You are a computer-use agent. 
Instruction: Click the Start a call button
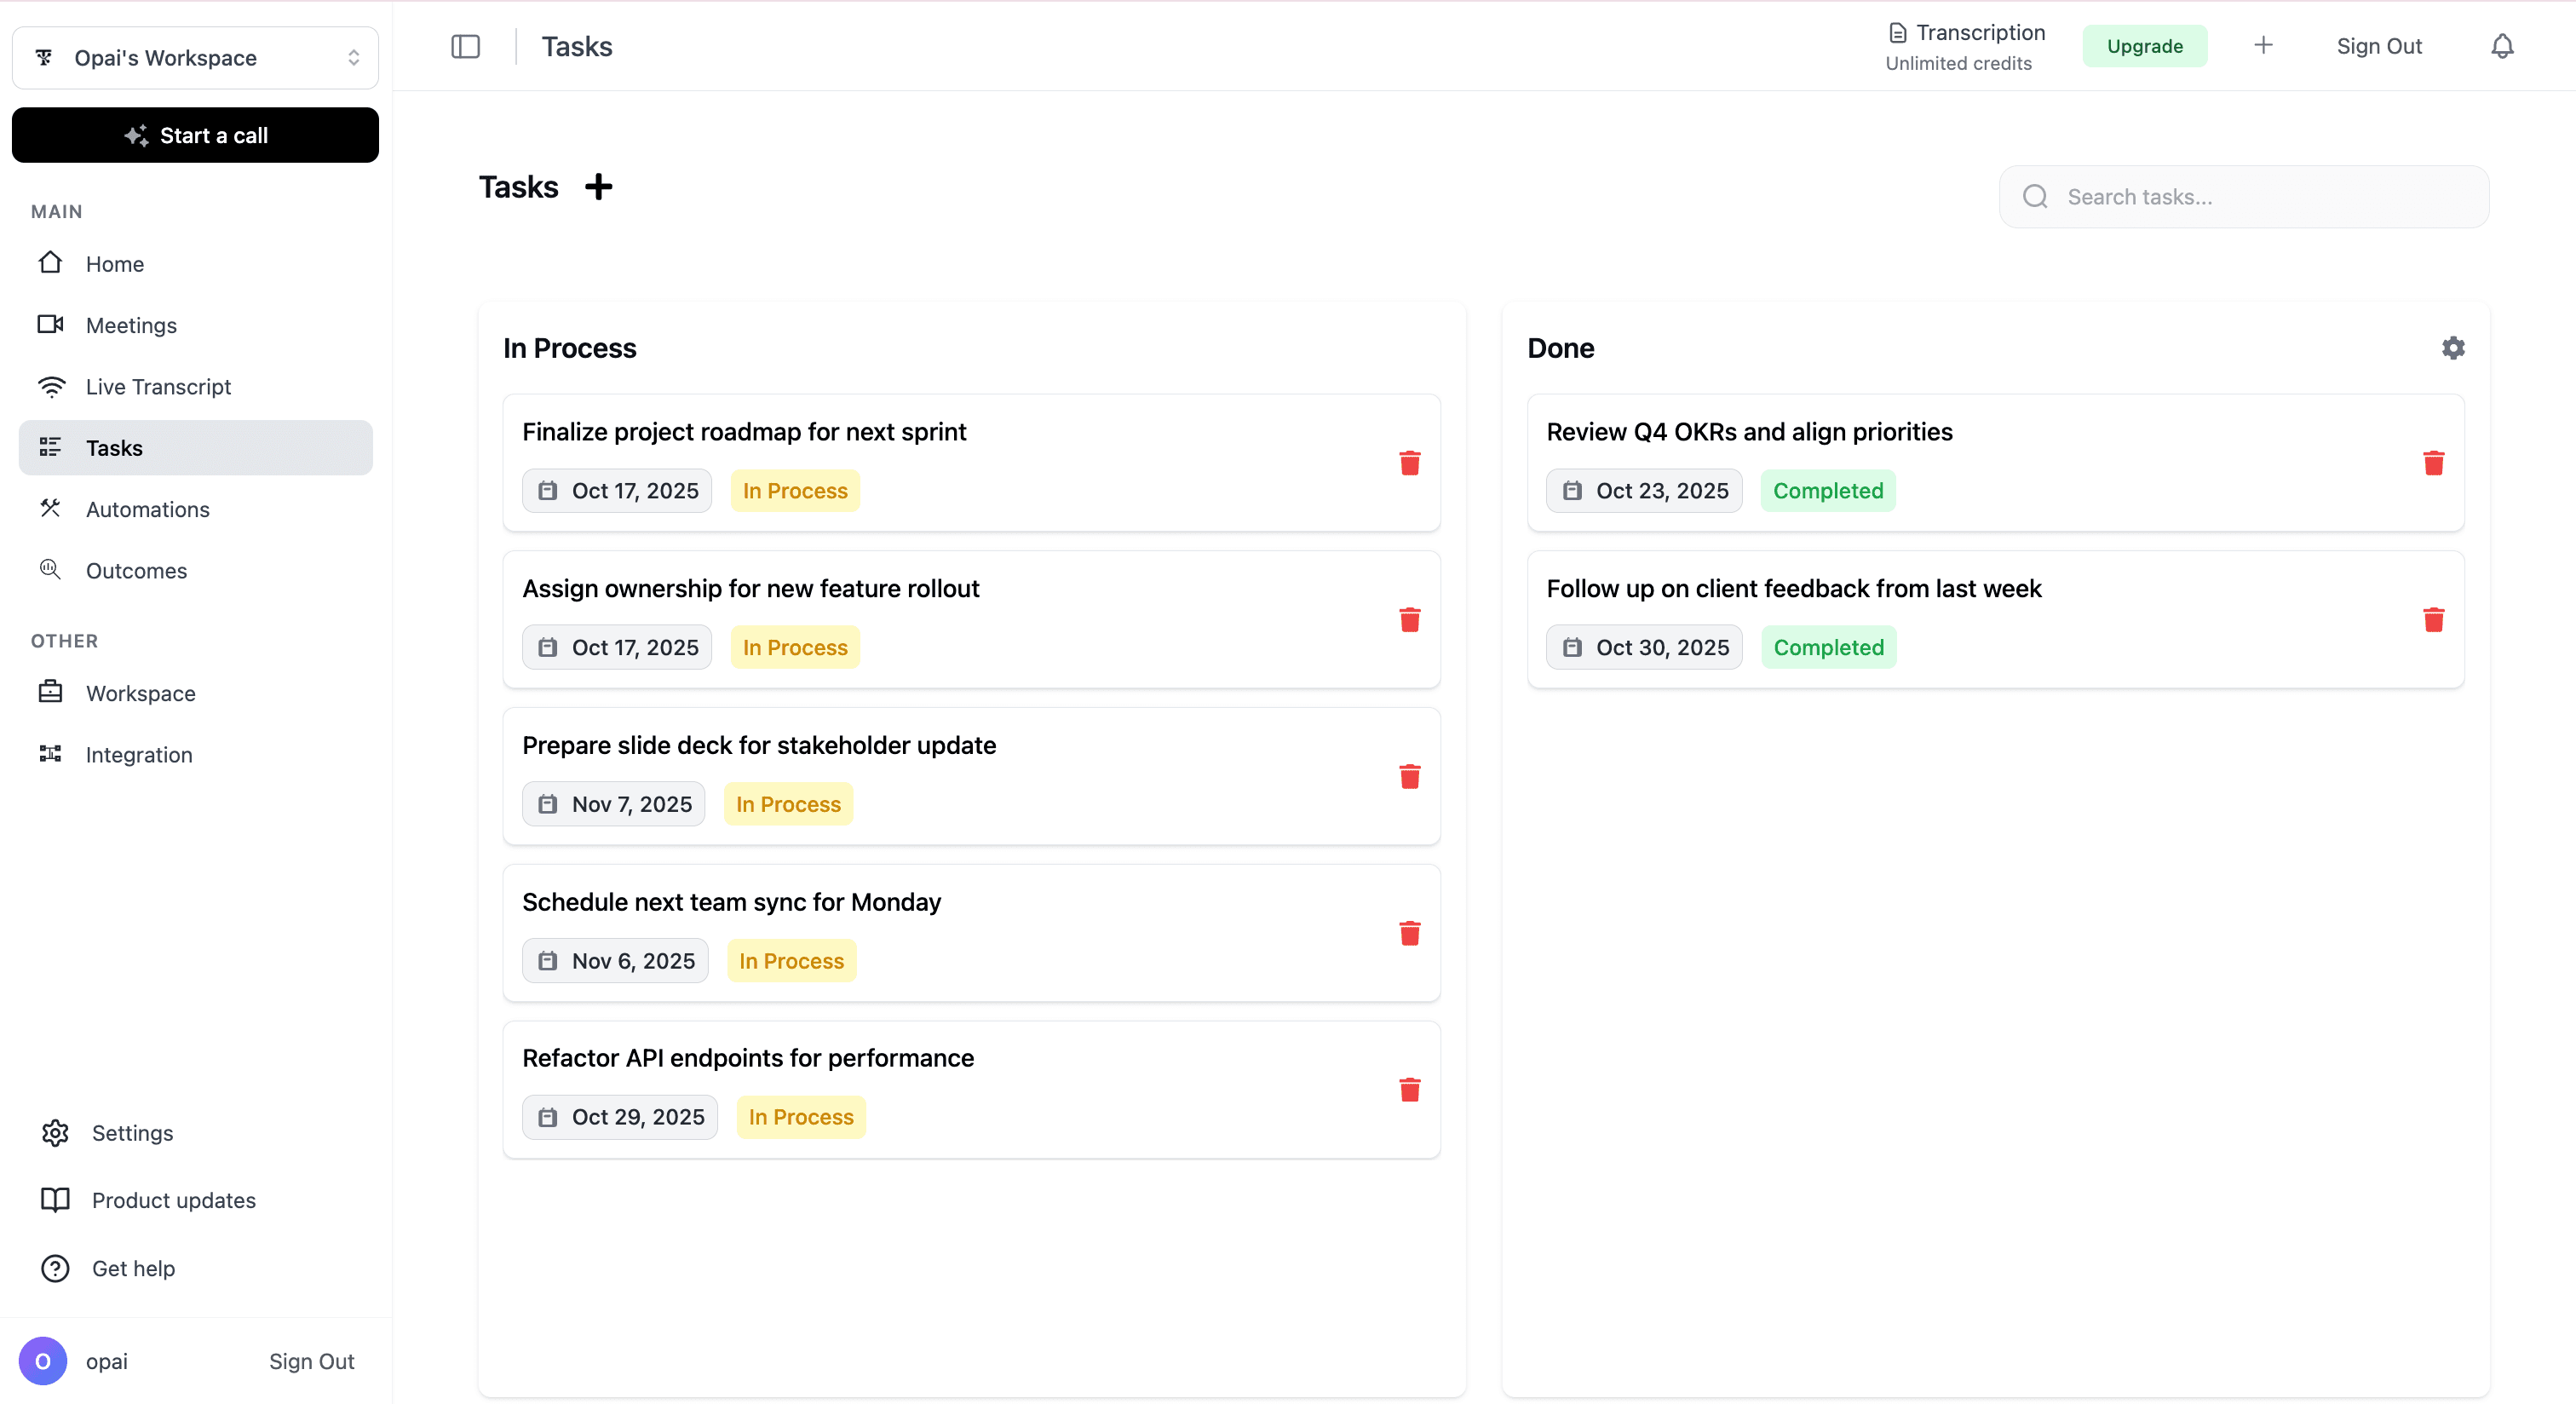click(195, 135)
